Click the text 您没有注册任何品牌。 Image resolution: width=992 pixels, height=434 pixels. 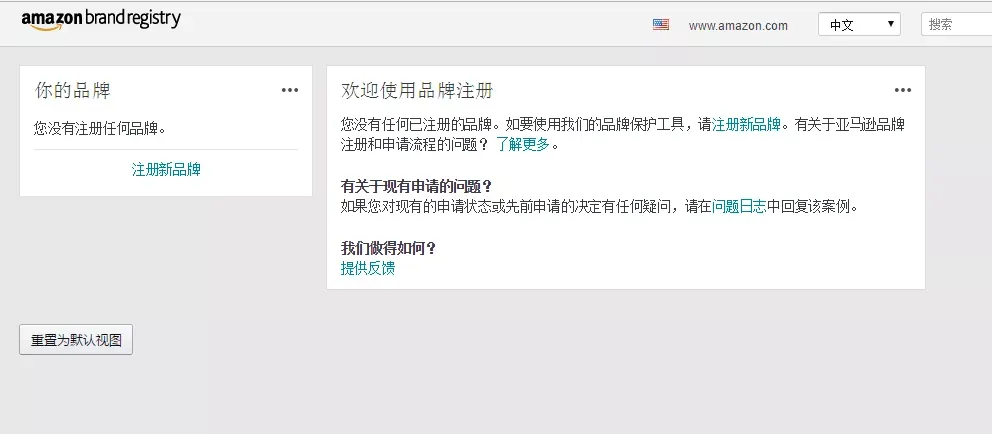(x=99, y=129)
